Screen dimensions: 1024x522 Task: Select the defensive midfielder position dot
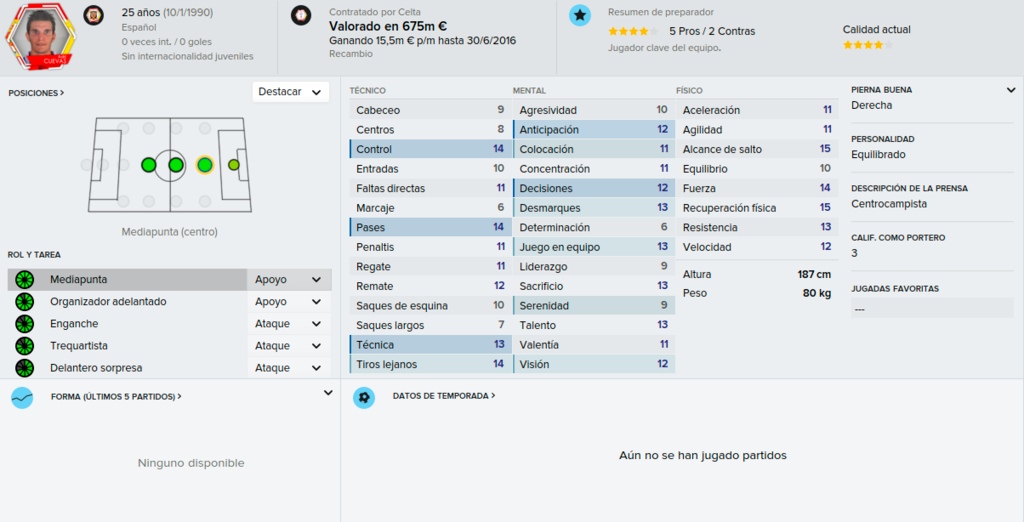click(x=149, y=165)
